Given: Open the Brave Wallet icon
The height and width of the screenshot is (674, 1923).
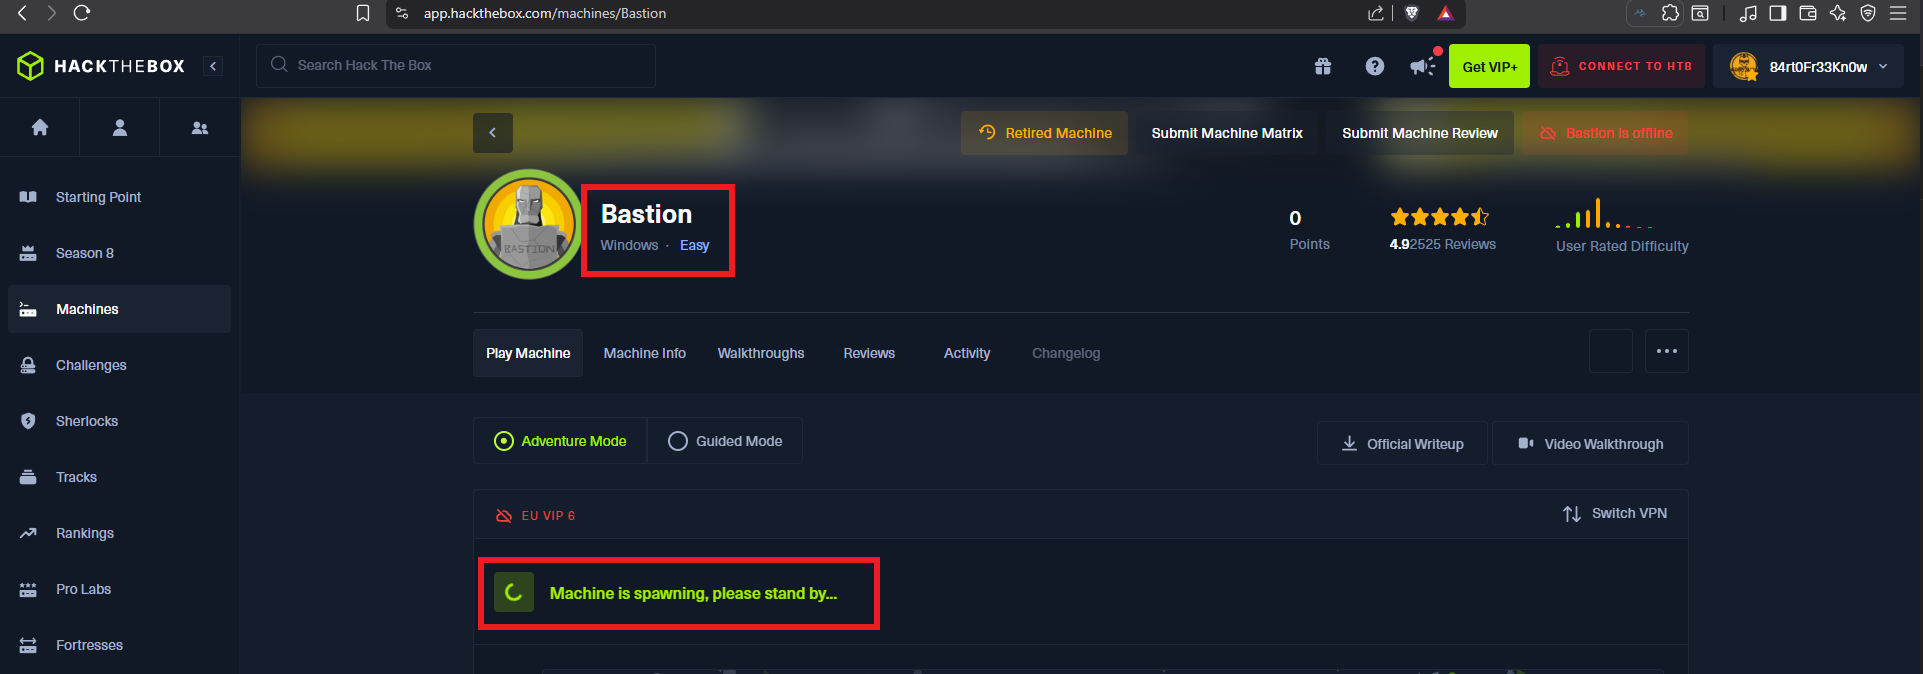Looking at the screenshot, I should (x=1807, y=13).
